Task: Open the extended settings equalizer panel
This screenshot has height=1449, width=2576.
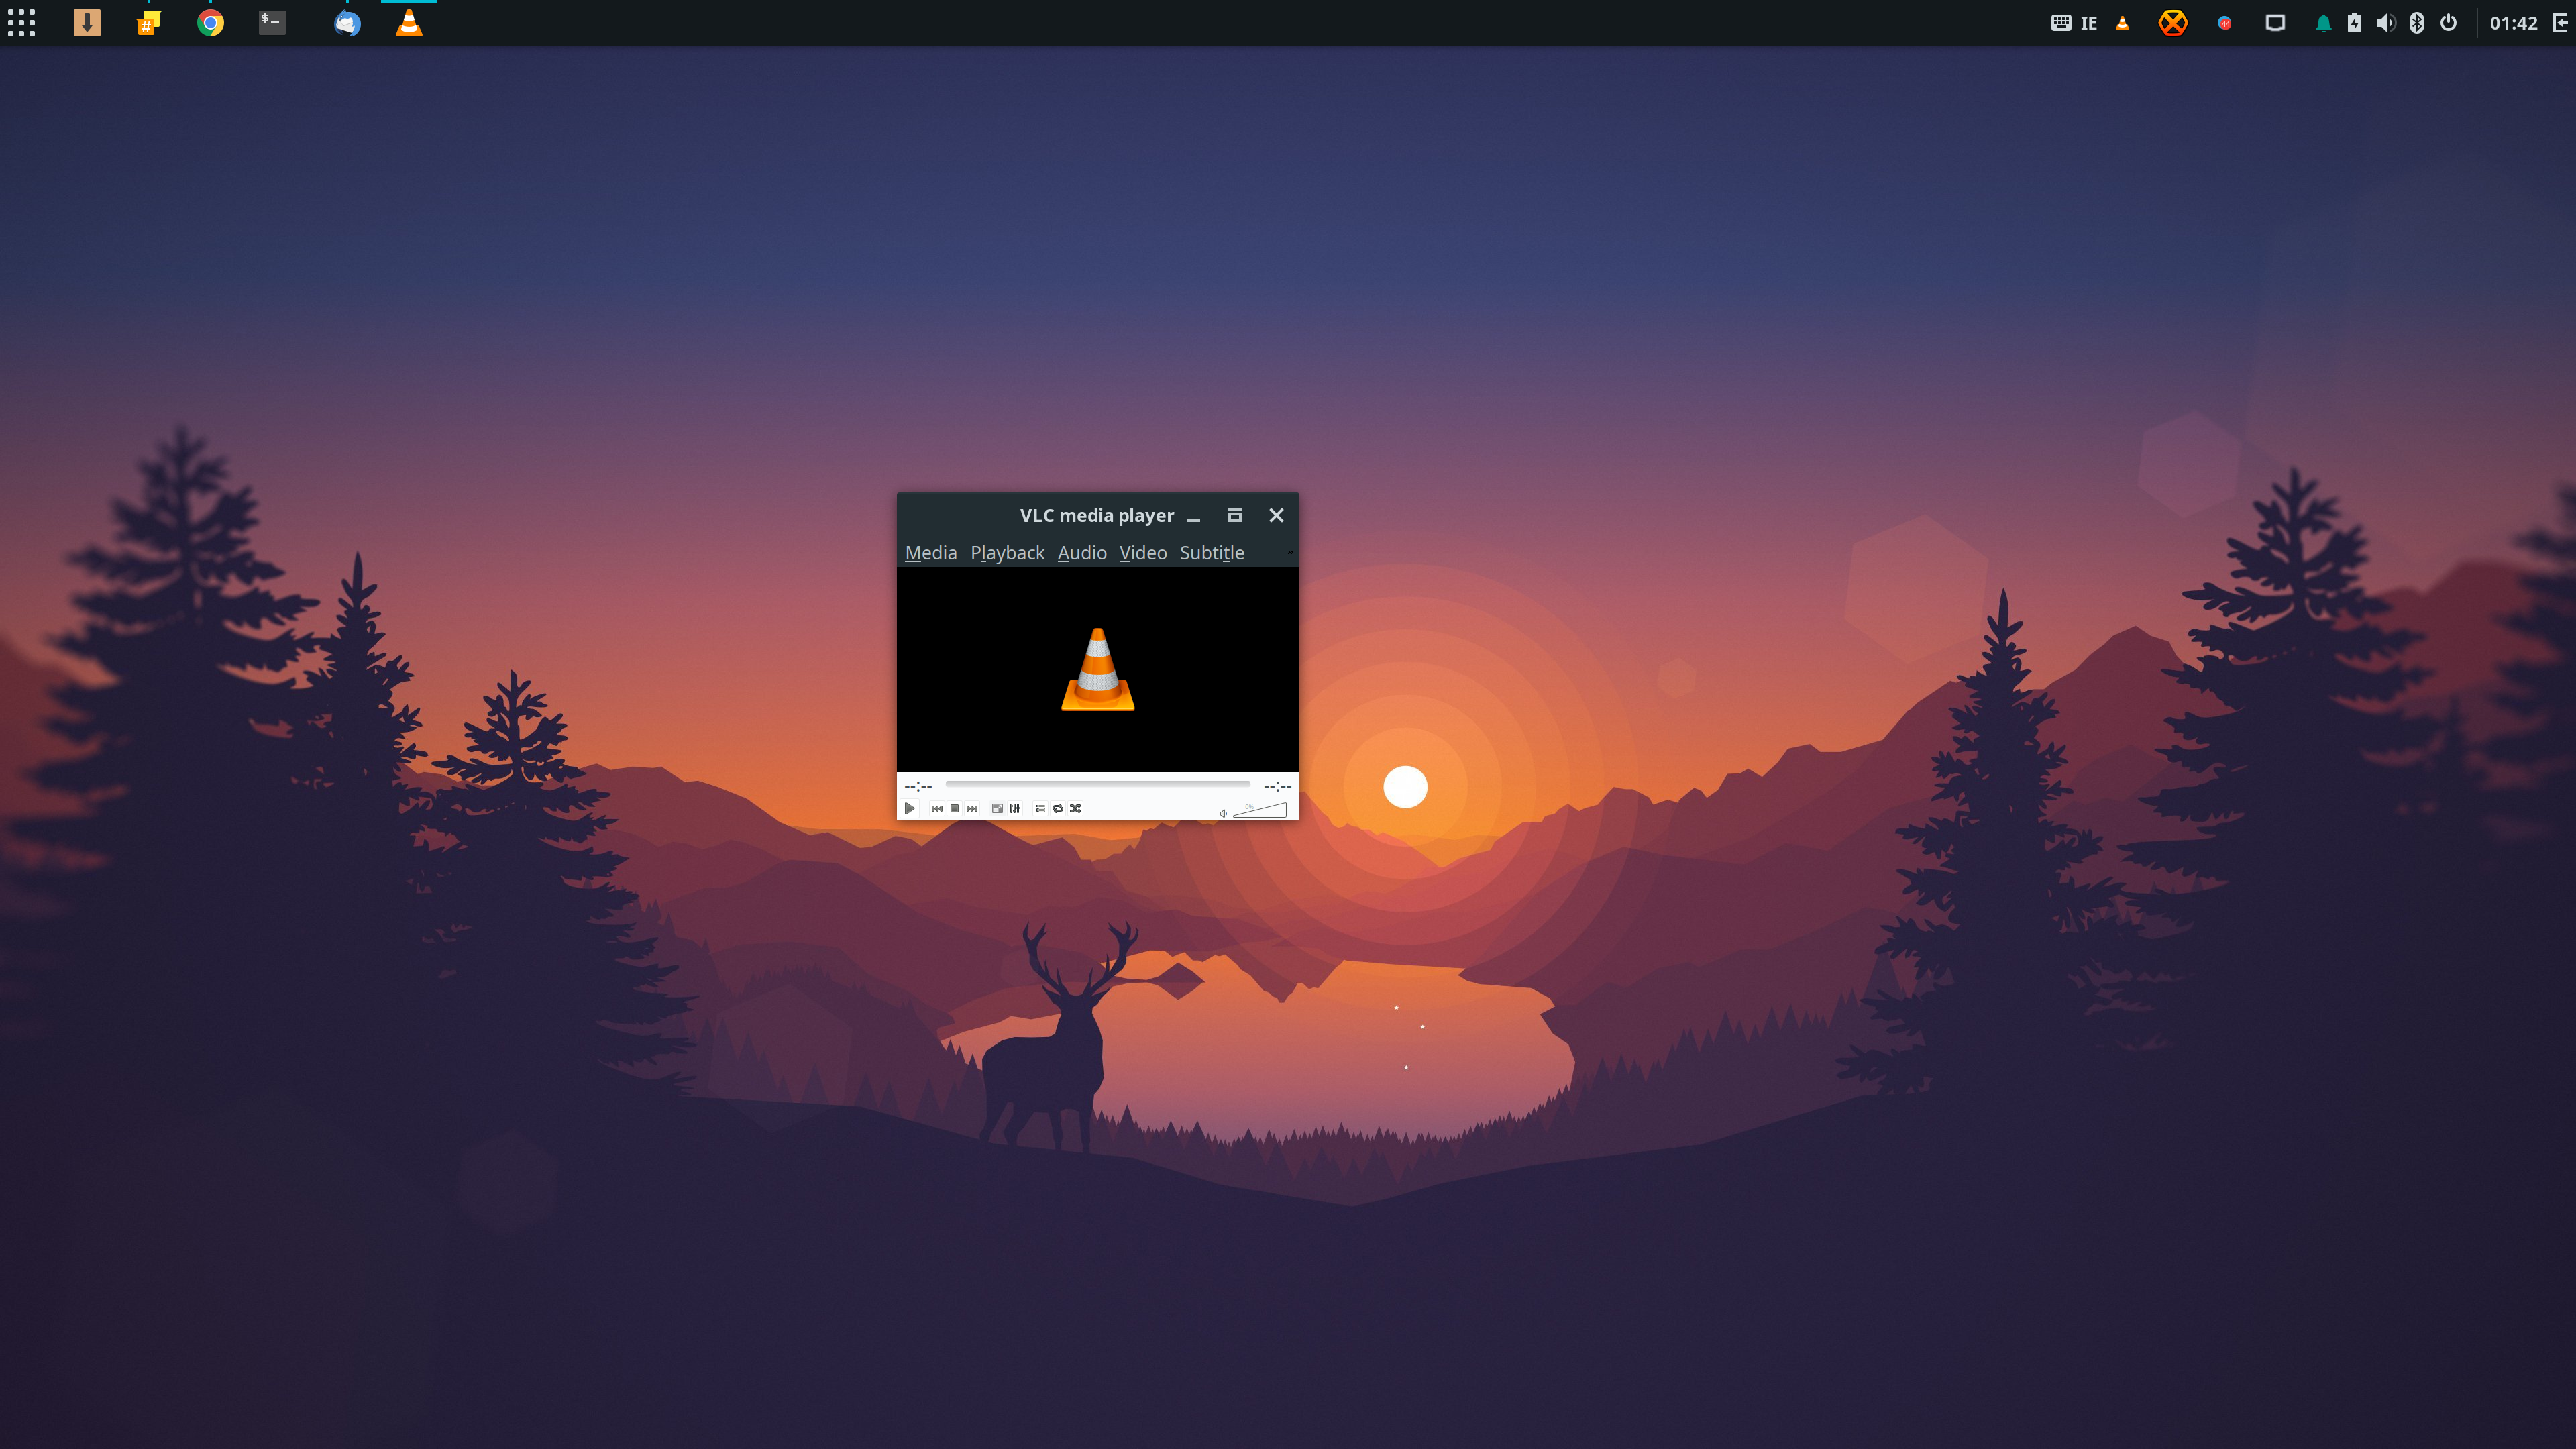Action: pos(1015,808)
